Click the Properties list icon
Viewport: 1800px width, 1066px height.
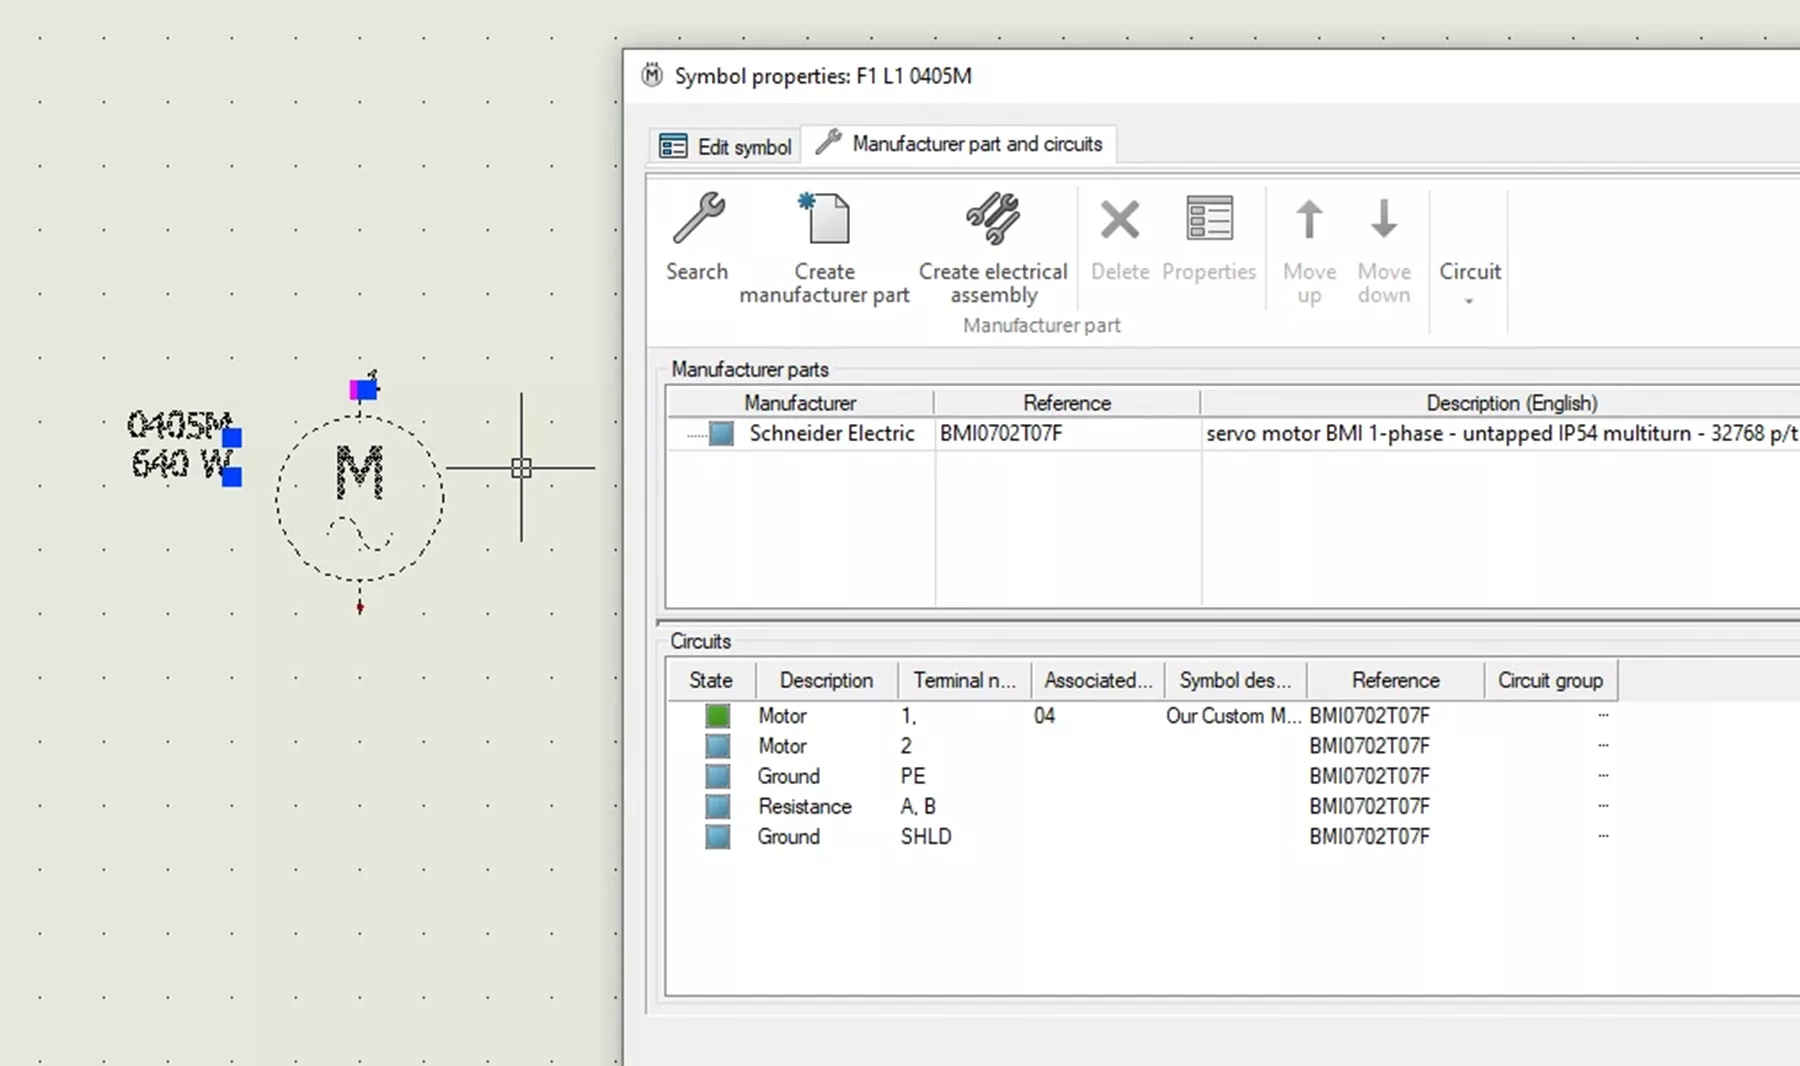(1209, 218)
